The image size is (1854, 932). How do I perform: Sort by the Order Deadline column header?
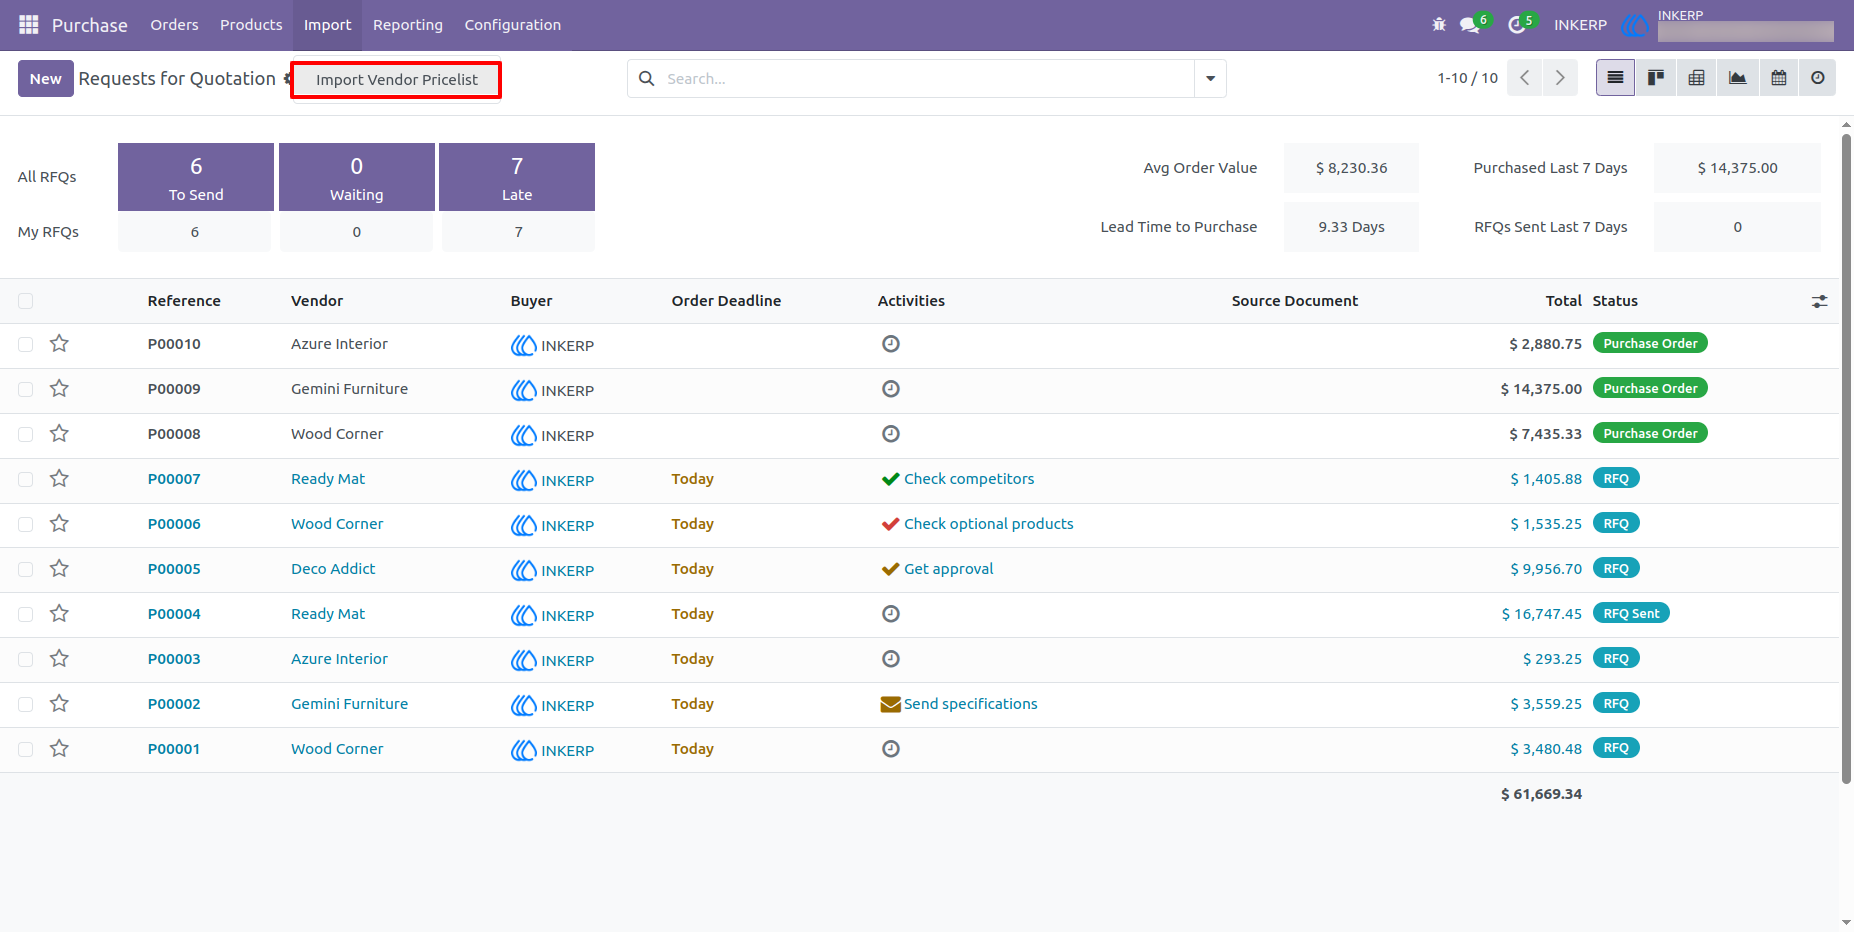pyautogui.click(x=726, y=301)
